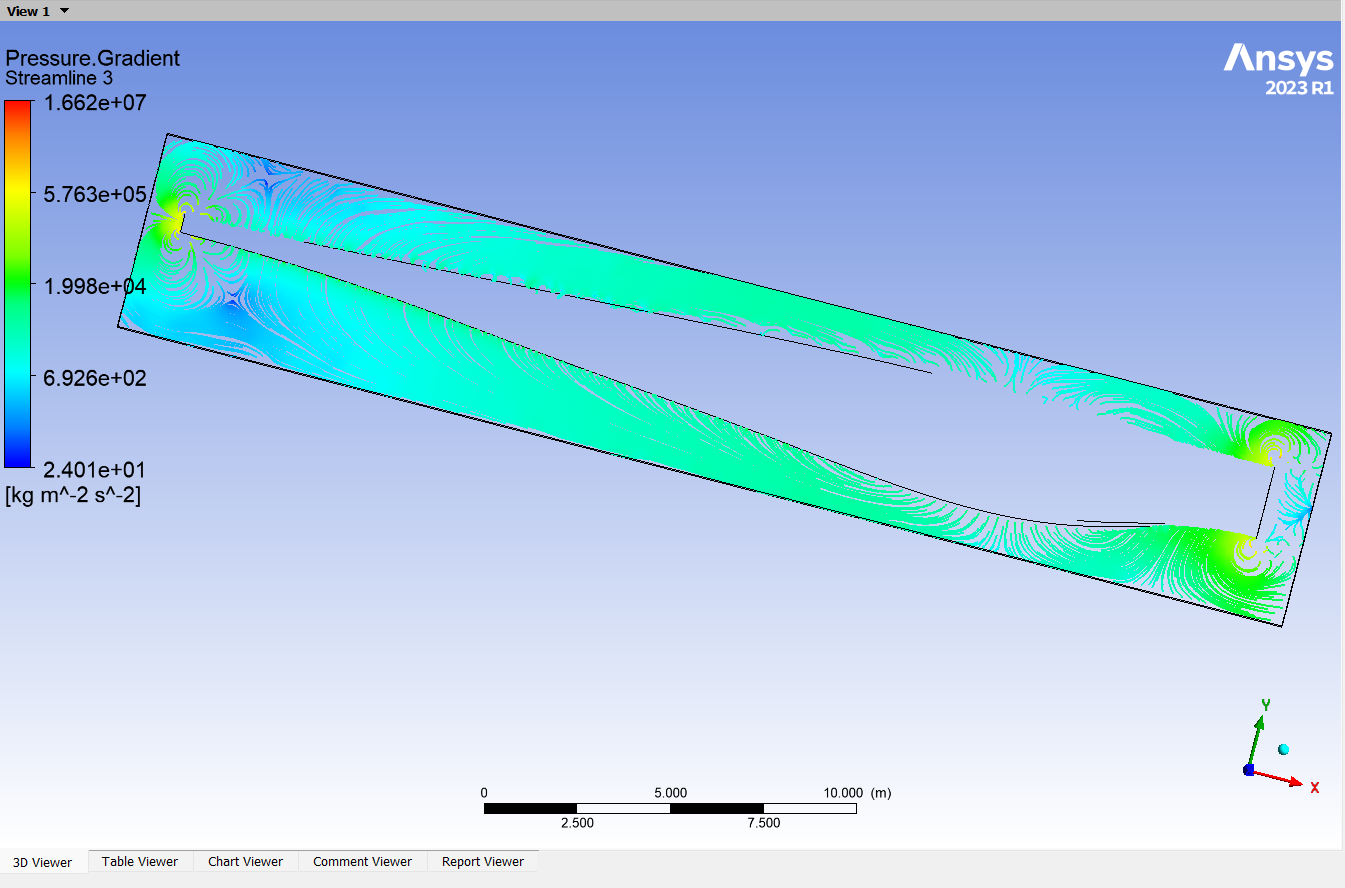
Task: Switch to the Chart Viewer tab
Action: [245, 861]
